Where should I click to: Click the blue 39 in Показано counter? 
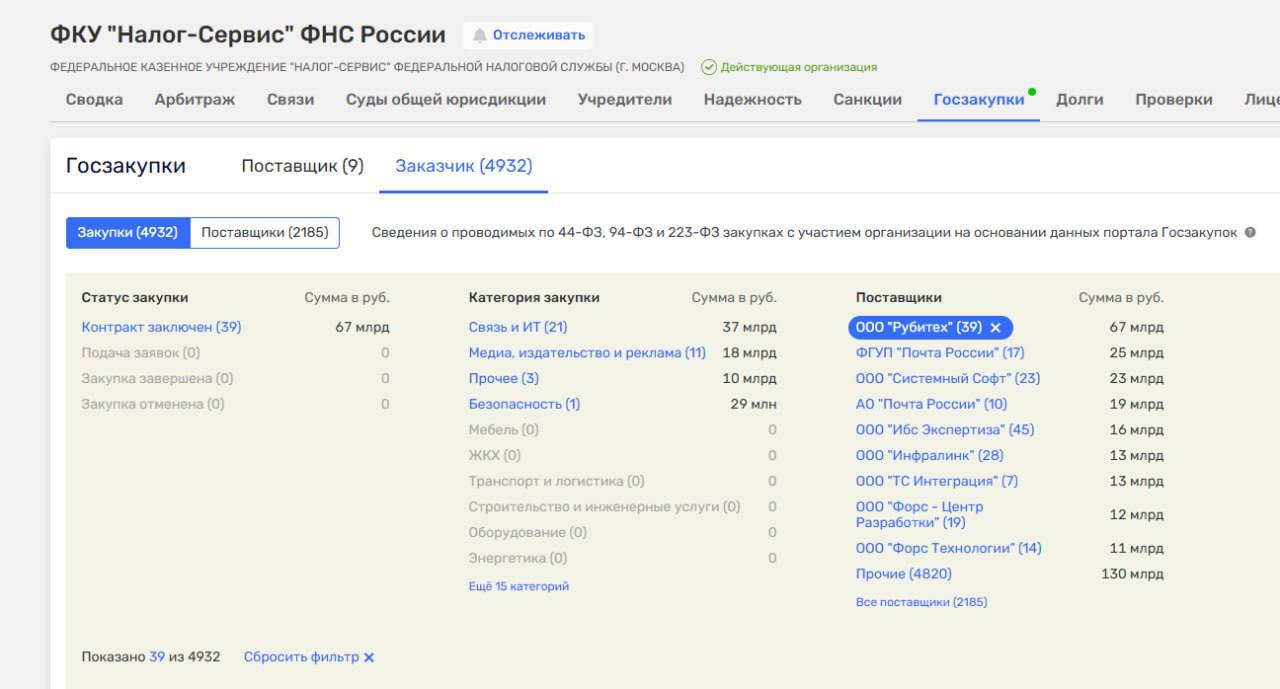point(157,657)
